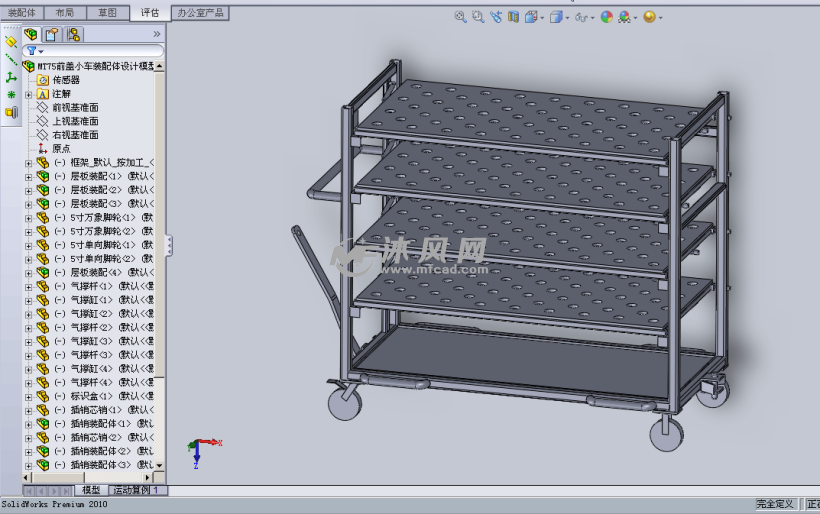
Task: Expand the 标识盒<1> component node
Action: click(29, 396)
